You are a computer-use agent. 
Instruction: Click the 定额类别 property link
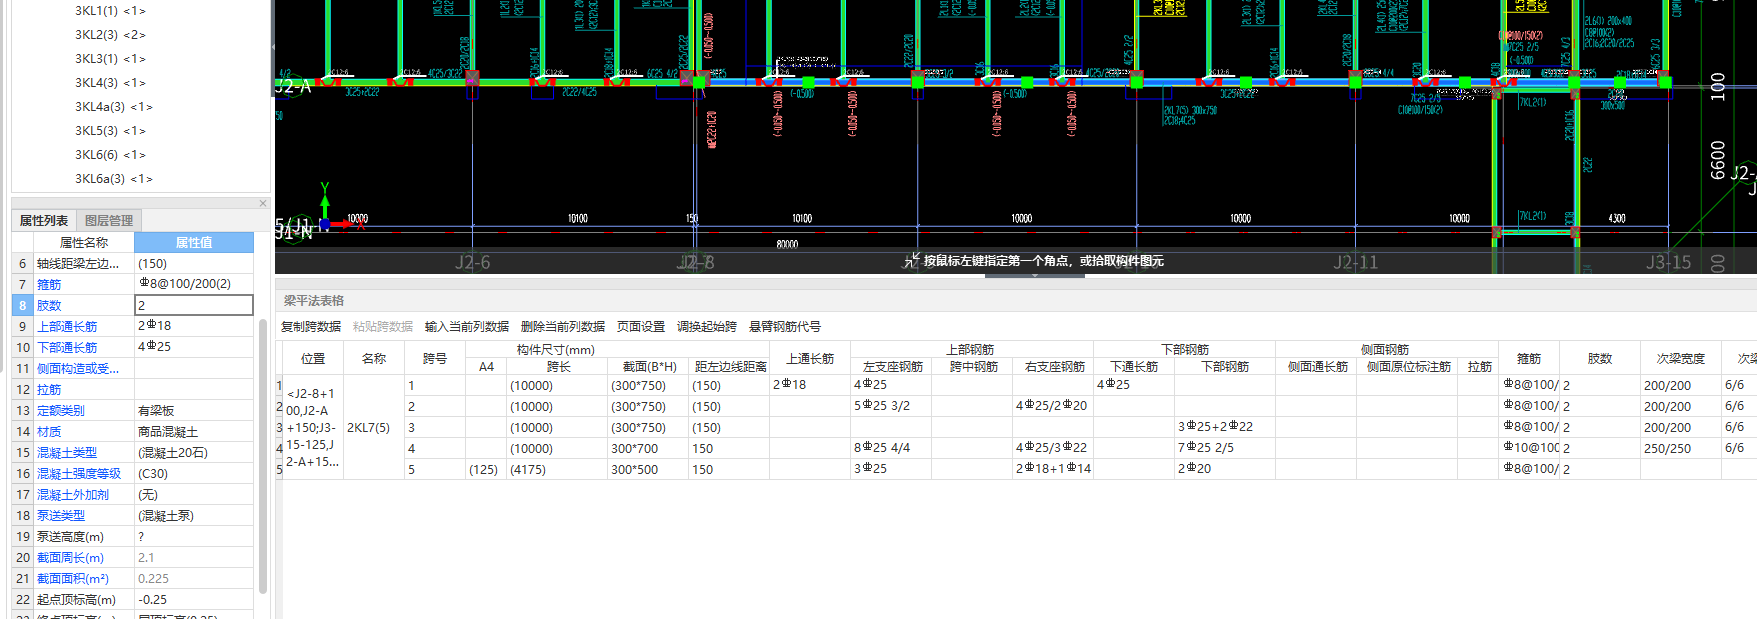(x=61, y=411)
